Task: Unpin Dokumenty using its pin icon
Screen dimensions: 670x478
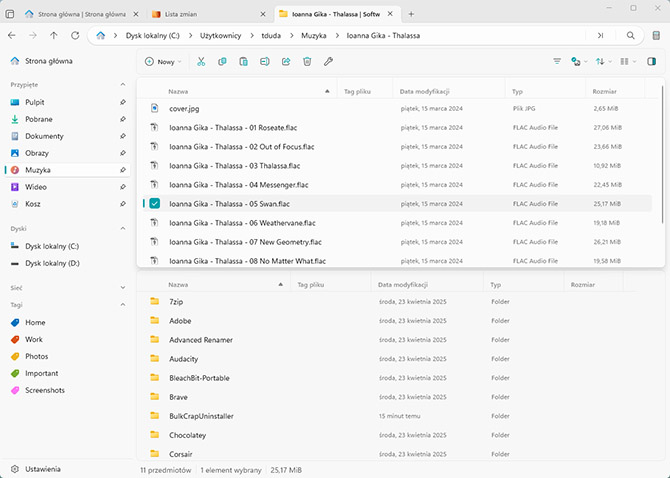Action: (x=123, y=136)
